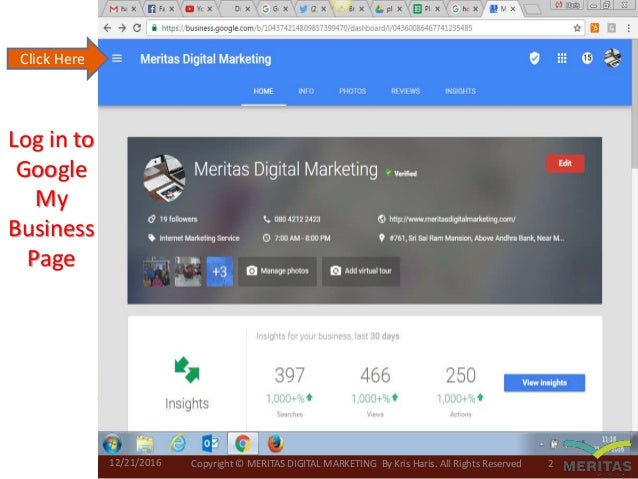Open the REVIEWS tab
This screenshot has width=638, height=479.
coord(405,91)
